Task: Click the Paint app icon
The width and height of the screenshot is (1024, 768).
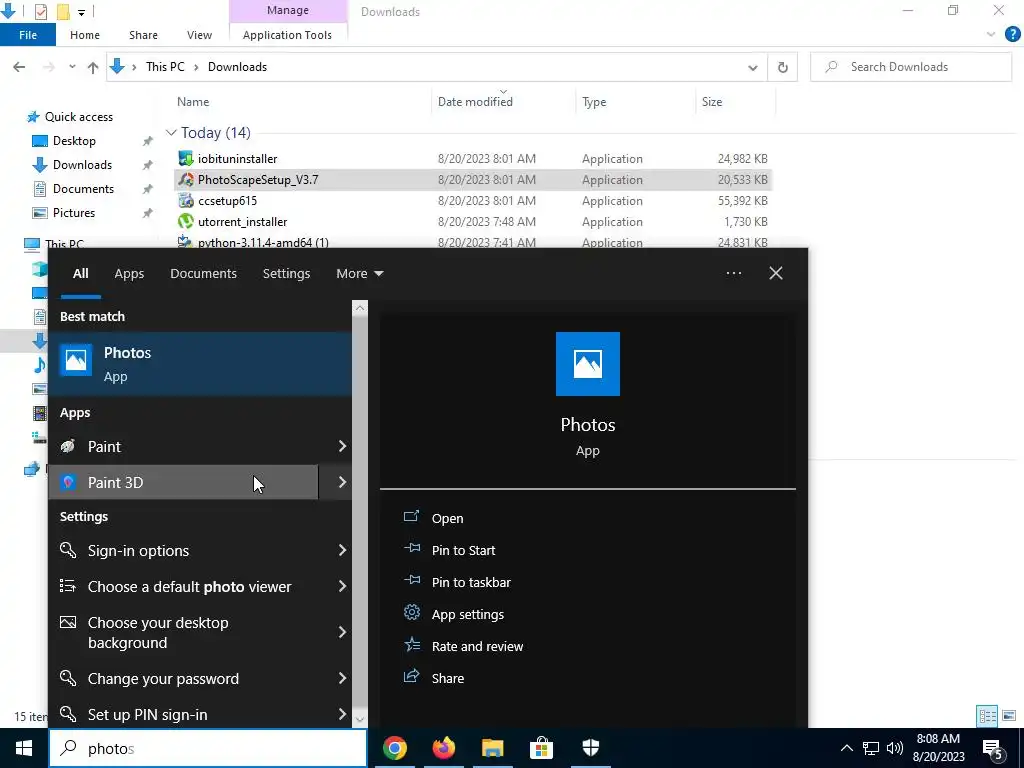Action: click(x=68, y=446)
